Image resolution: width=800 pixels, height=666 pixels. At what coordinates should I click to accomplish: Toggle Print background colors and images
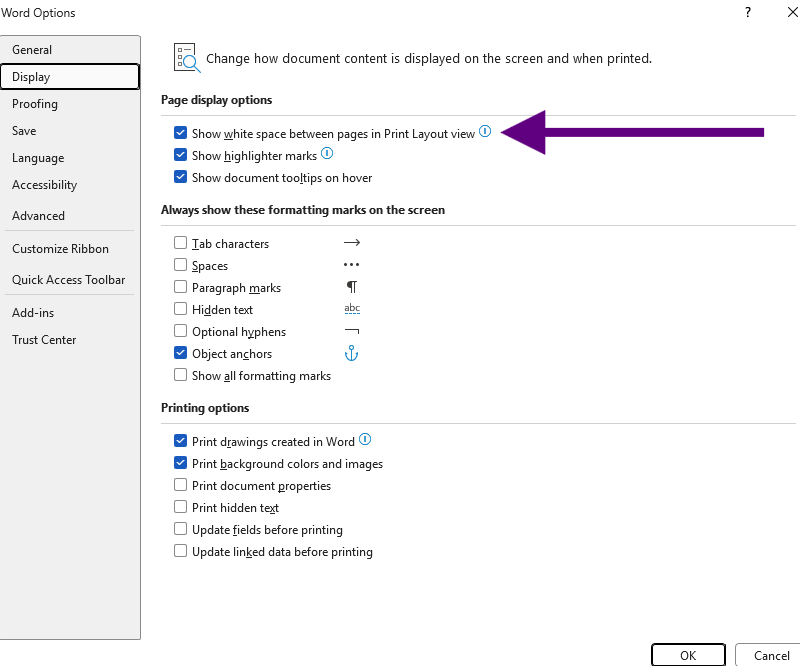(180, 462)
